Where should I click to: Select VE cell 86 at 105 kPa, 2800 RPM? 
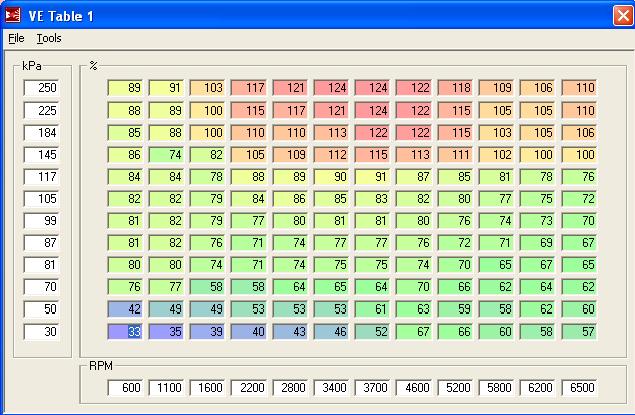tap(290, 199)
